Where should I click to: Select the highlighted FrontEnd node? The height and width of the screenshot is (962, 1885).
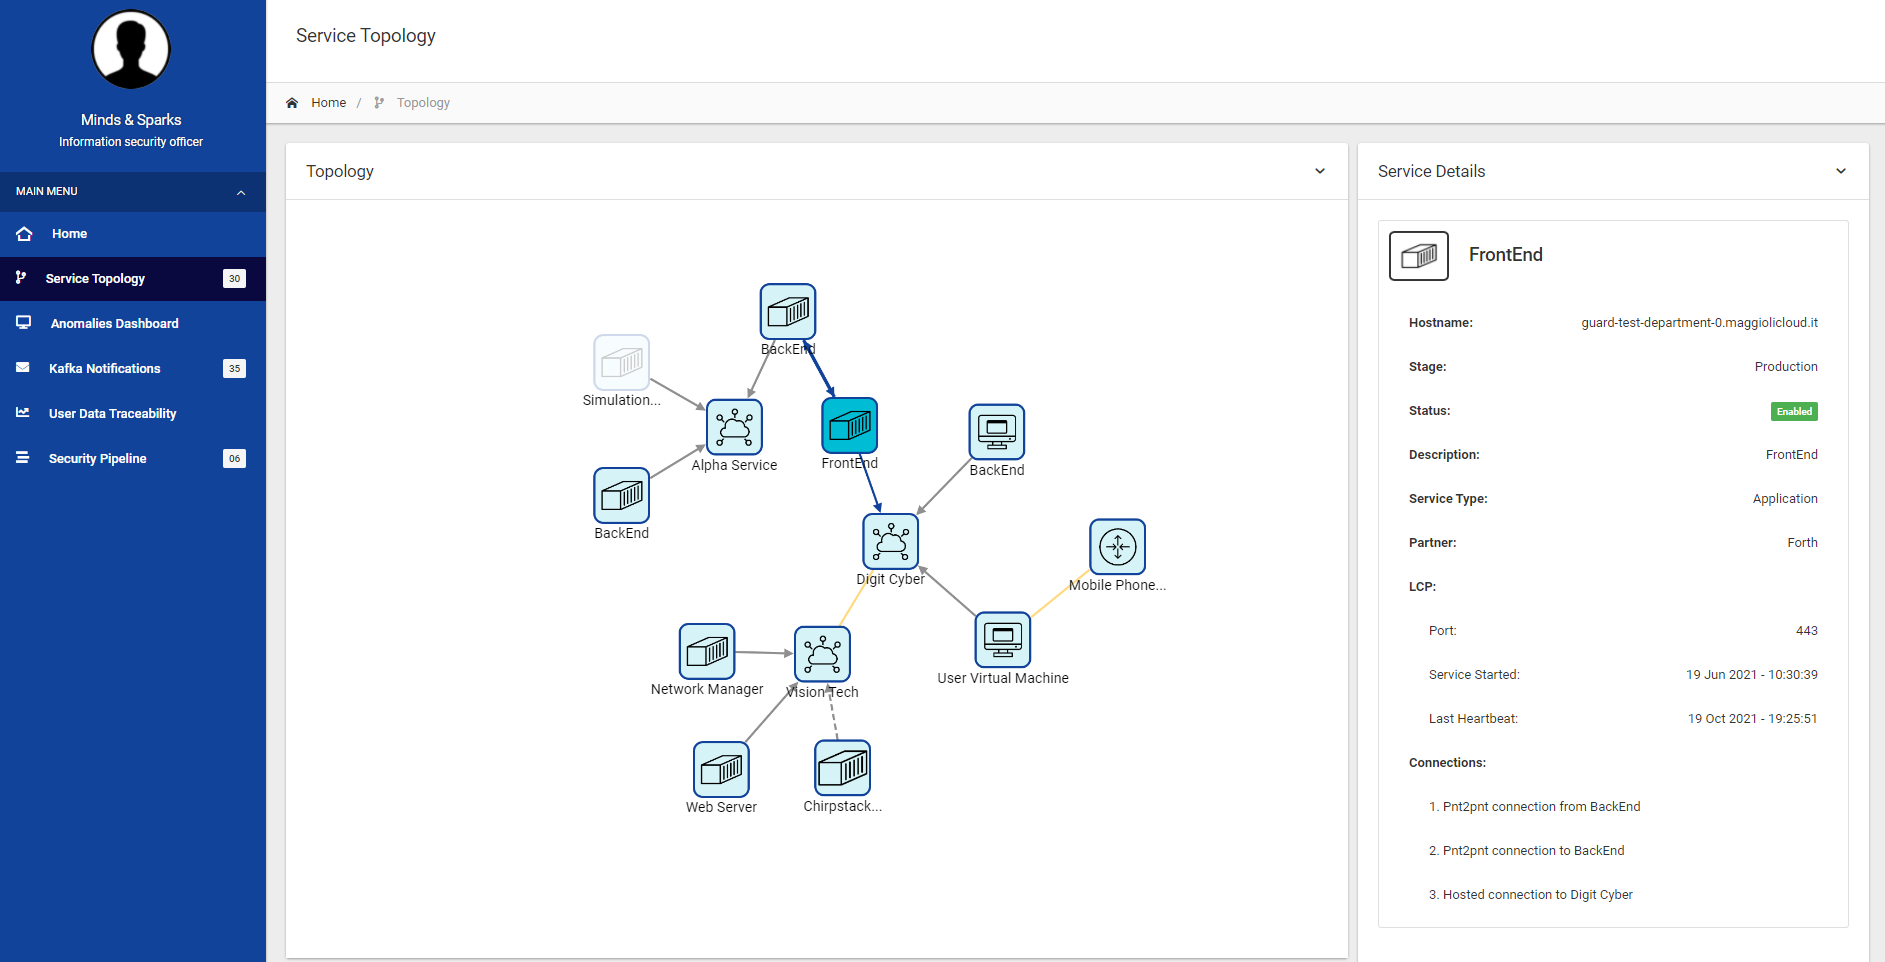coord(850,426)
